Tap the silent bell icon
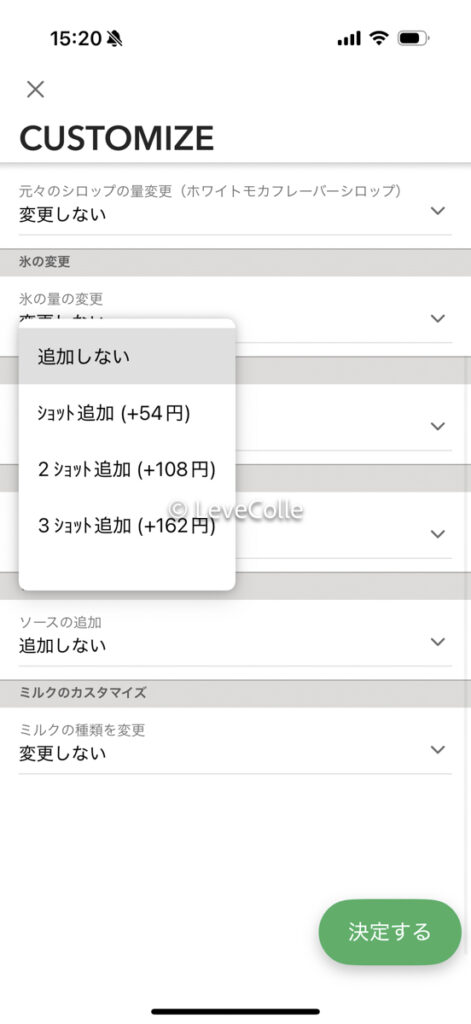The width and height of the screenshot is (471, 1024). (x=114, y=39)
